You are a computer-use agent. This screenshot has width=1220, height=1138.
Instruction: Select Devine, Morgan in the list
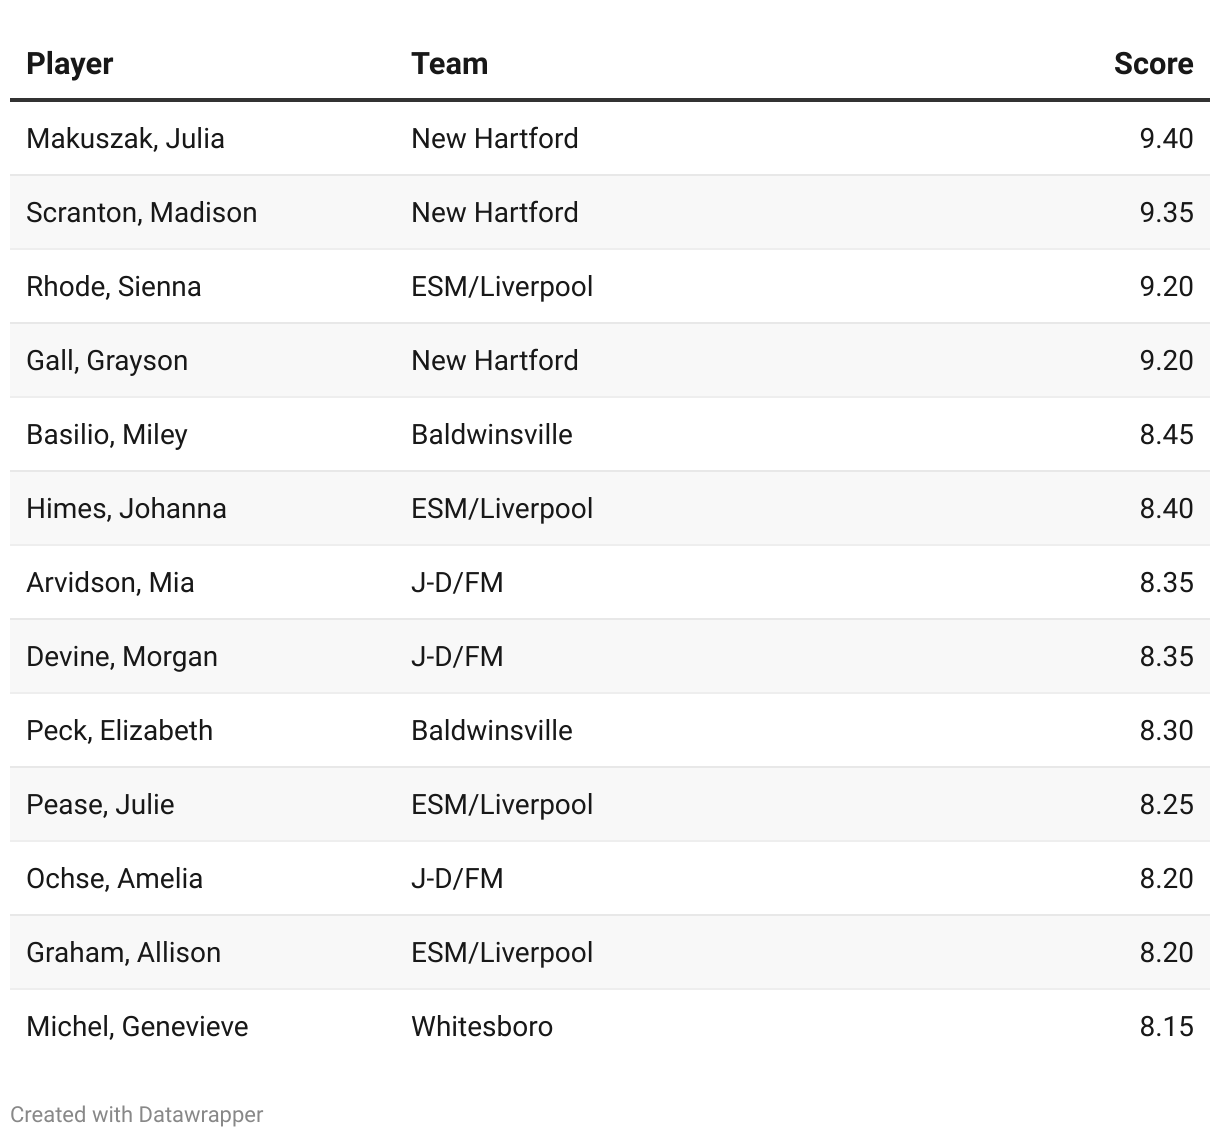tap(122, 656)
